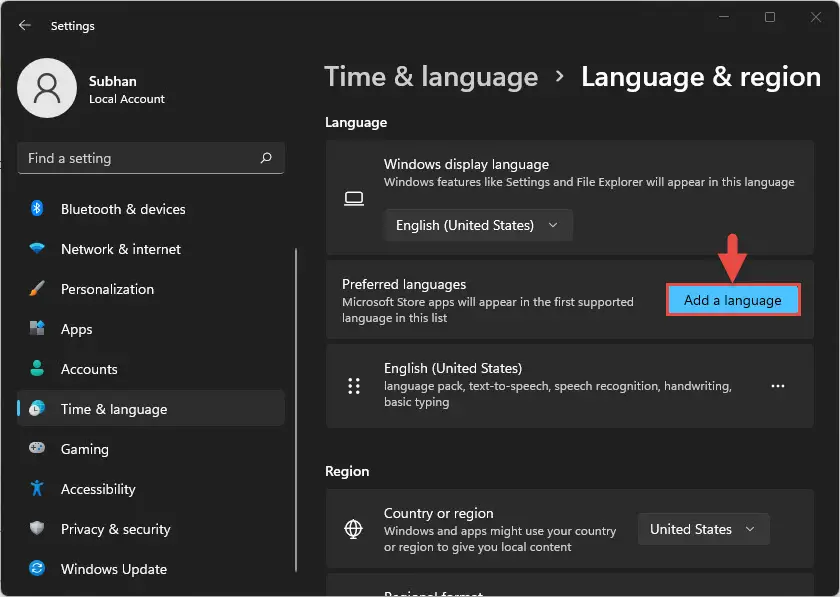
Task: Select Gaming in the sidebar
Action: pyautogui.click(x=151, y=449)
